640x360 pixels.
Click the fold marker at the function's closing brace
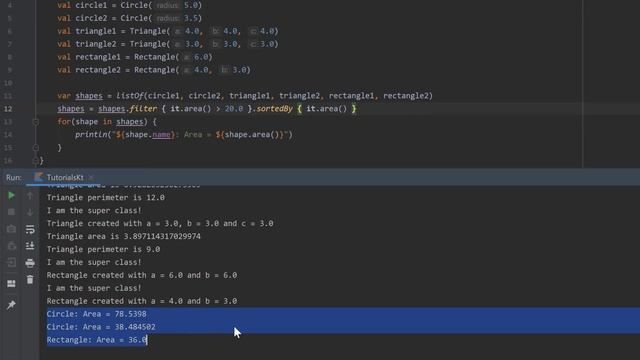click(35, 160)
